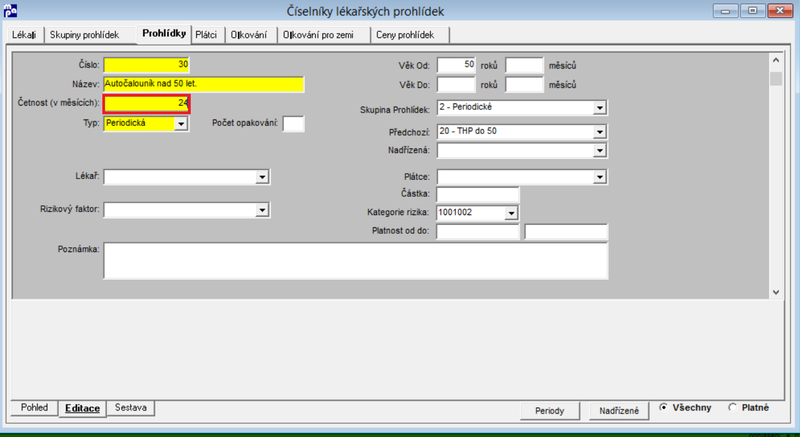Open the Předchozí dropdown list
The height and width of the screenshot is (437, 800).
tap(599, 132)
